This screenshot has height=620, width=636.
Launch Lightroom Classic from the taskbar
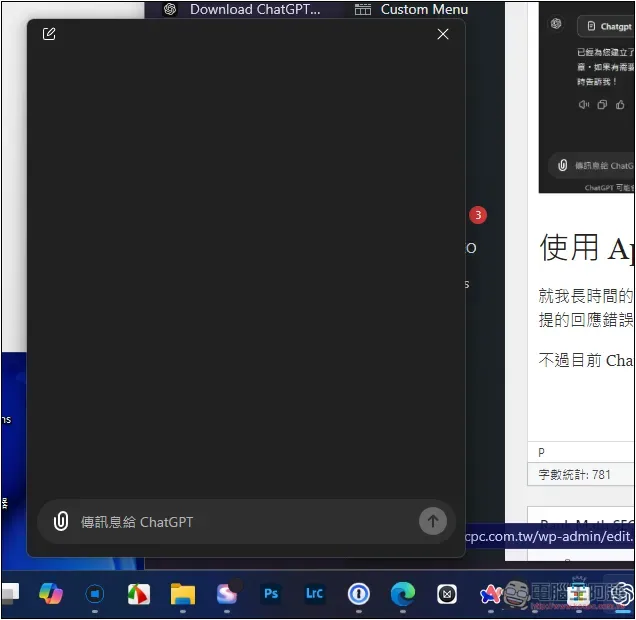click(315, 594)
